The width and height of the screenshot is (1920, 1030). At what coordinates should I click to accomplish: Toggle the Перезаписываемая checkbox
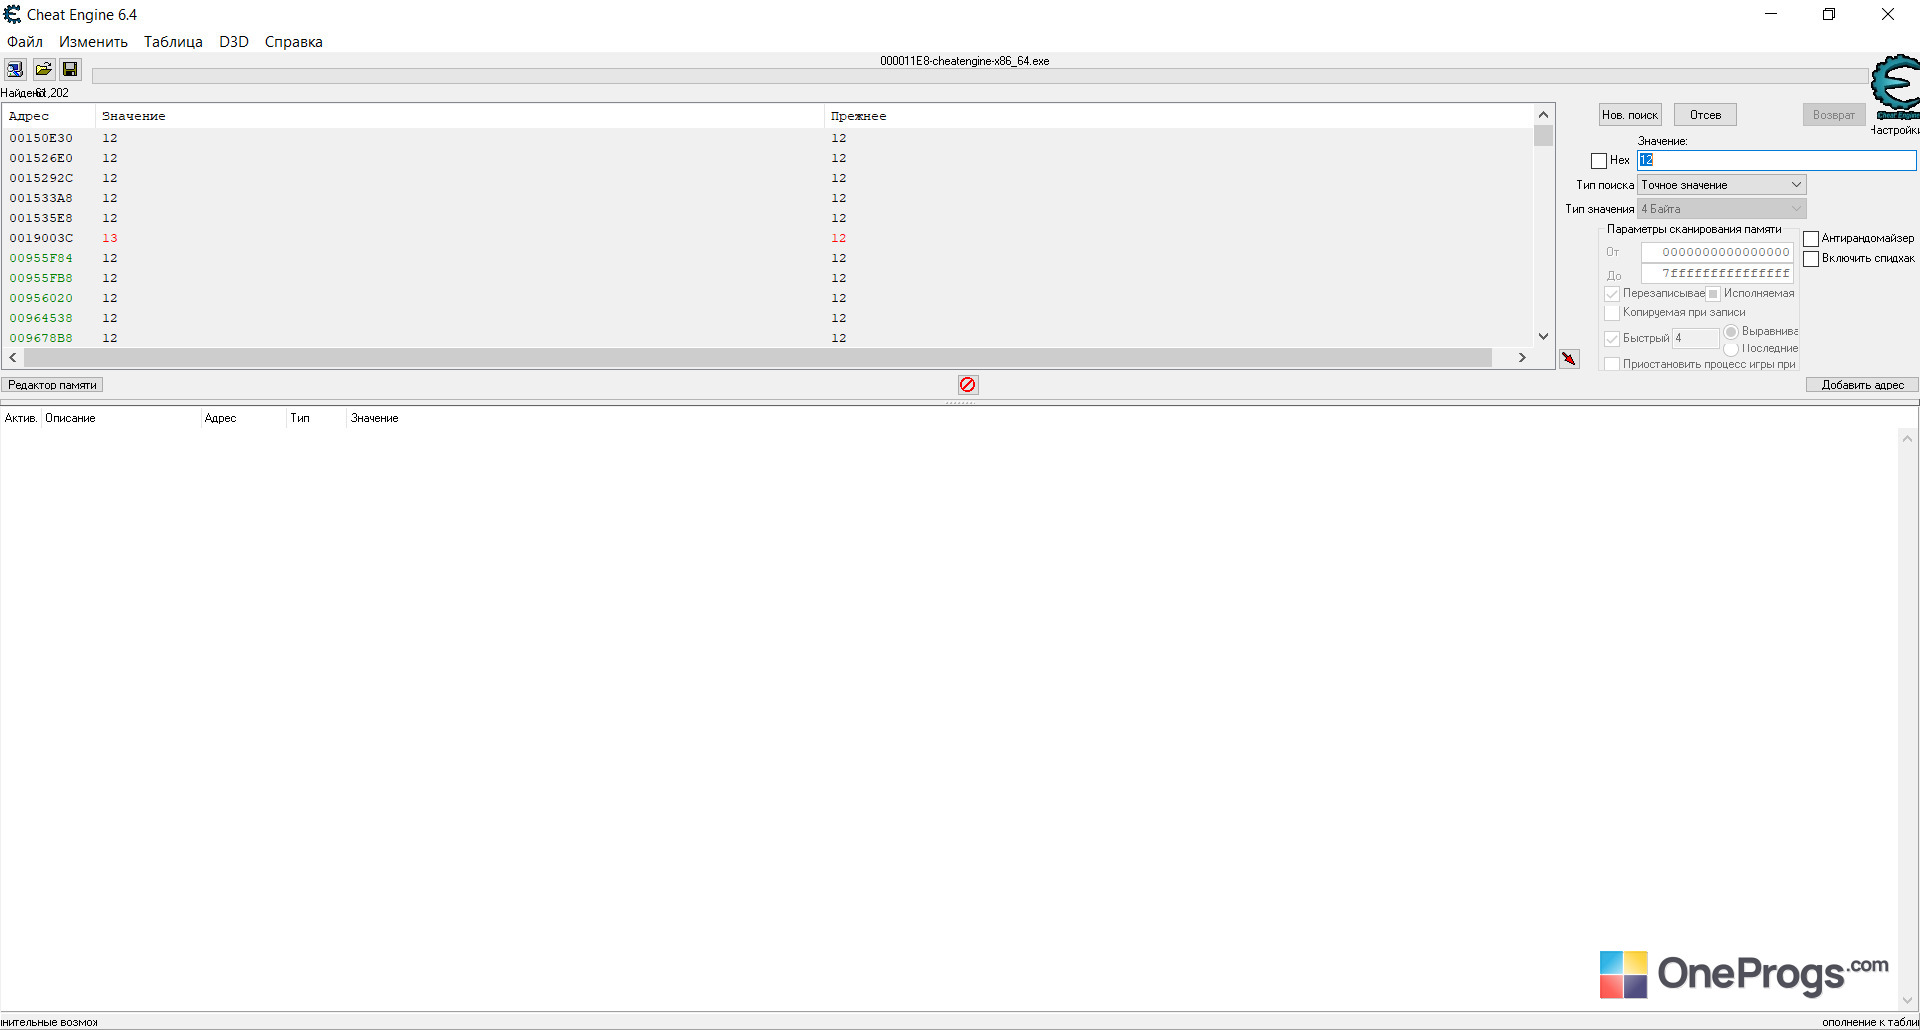click(x=1612, y=294)
